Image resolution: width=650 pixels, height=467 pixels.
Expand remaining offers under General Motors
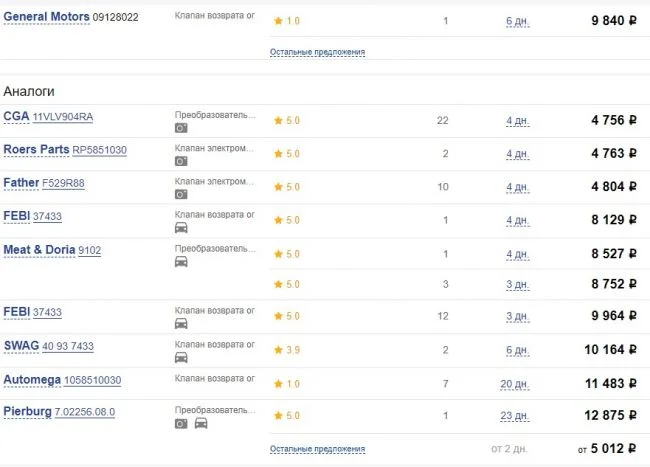(317, 52)
